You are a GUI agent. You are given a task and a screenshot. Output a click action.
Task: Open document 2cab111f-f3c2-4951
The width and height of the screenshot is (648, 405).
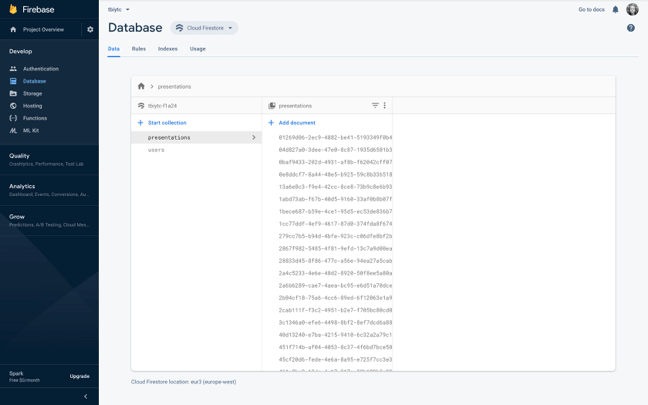coord(335,310)
